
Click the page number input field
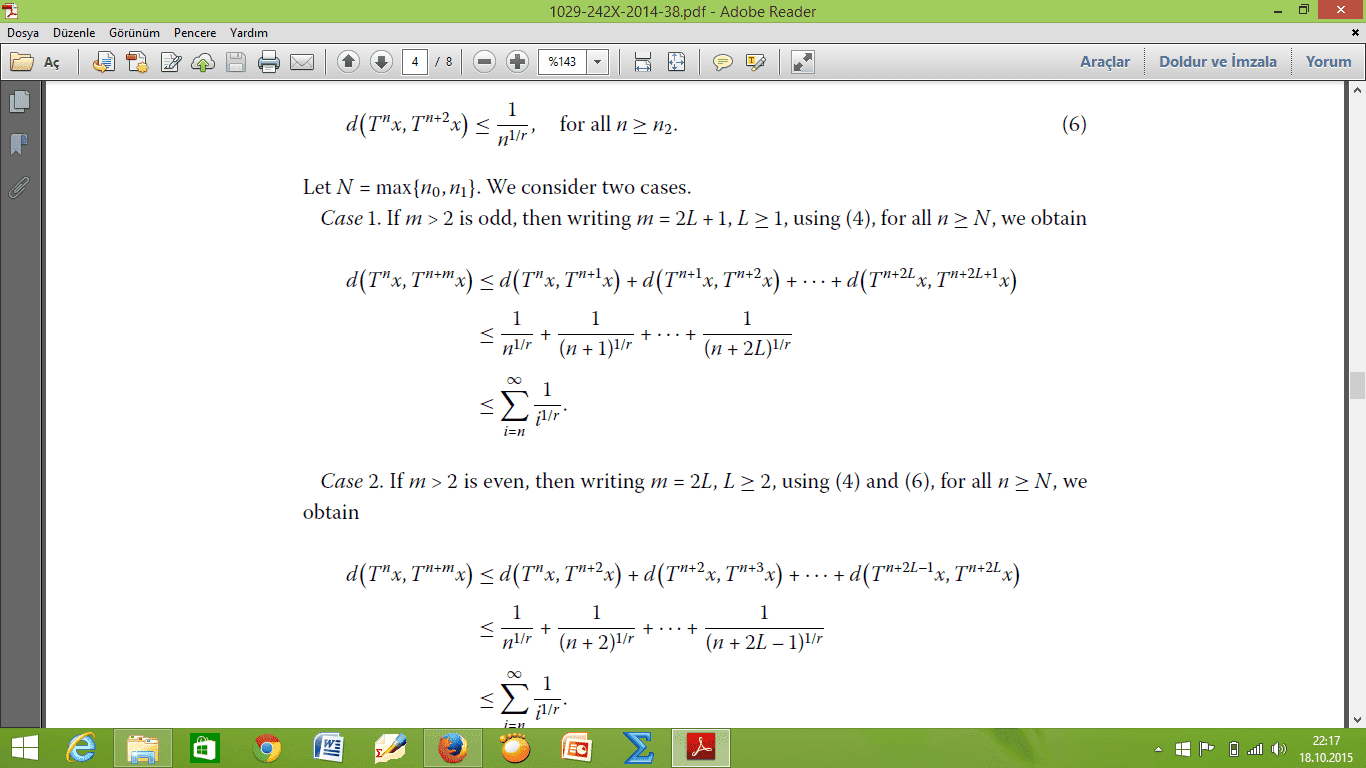(x=415, y=62)
